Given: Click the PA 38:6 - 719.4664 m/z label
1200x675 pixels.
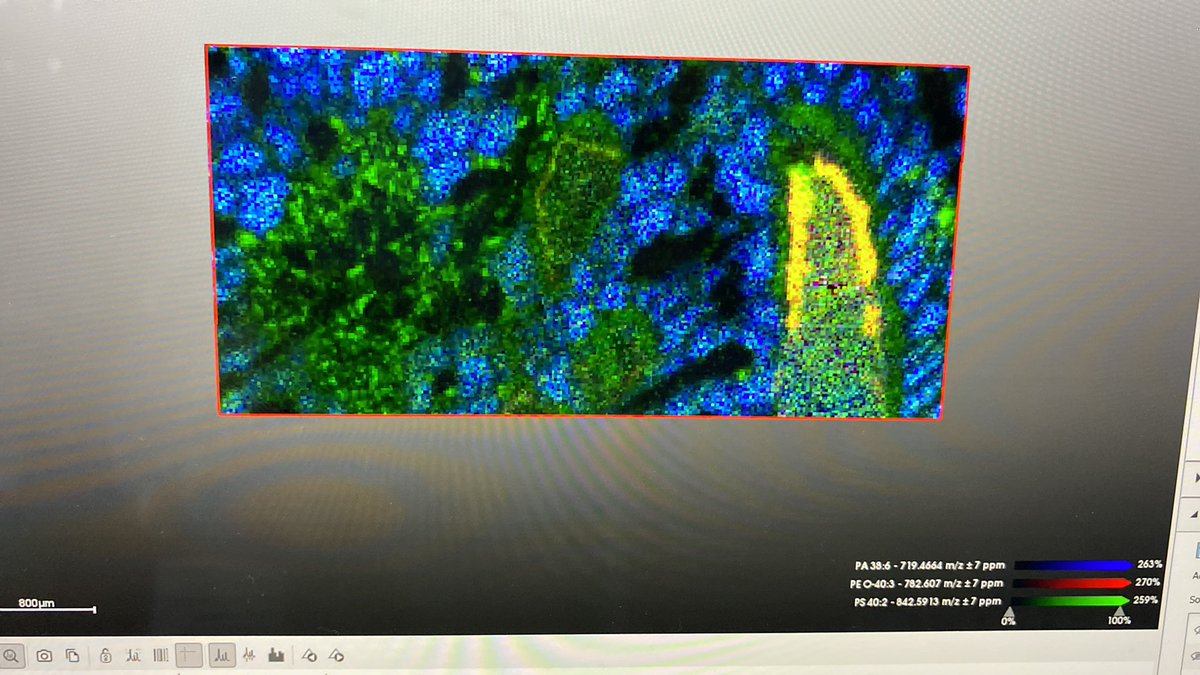Looking at the screenshot, I should (930, 566).
